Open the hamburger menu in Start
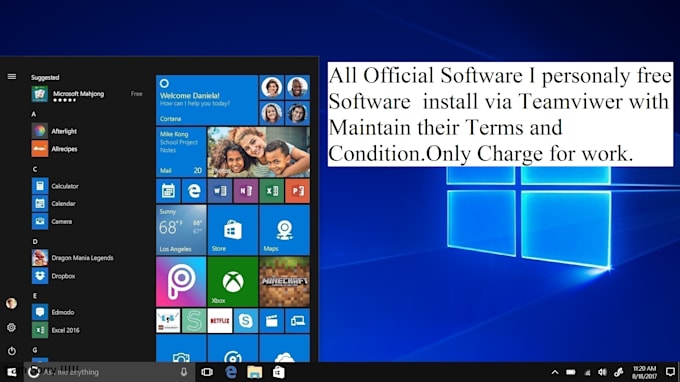 (x=12, y=76)
